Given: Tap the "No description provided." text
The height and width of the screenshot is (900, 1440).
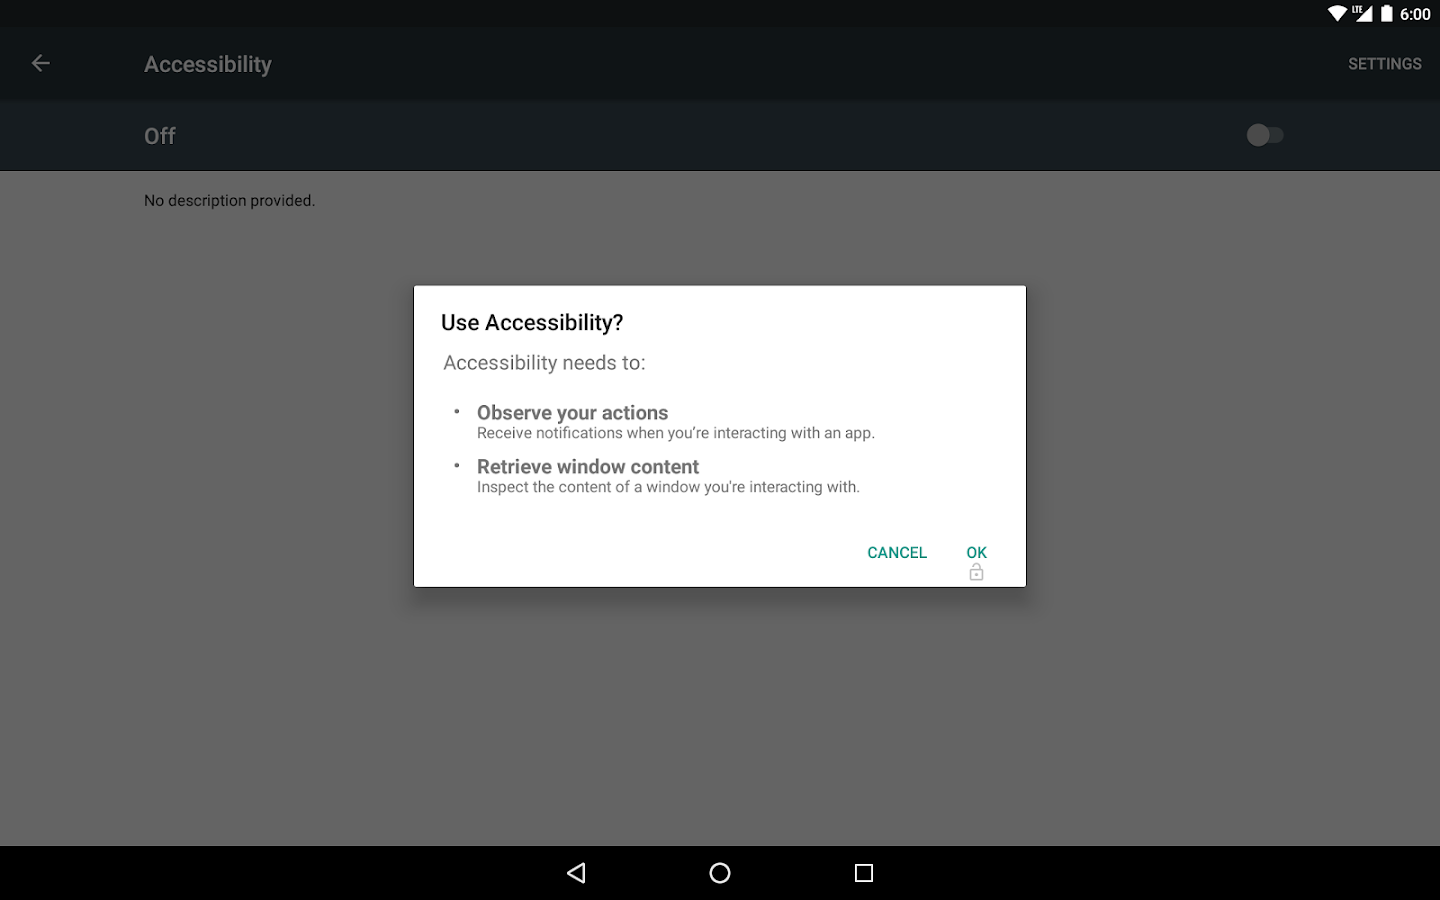Looking at the screenshot, I should [230, 200].
